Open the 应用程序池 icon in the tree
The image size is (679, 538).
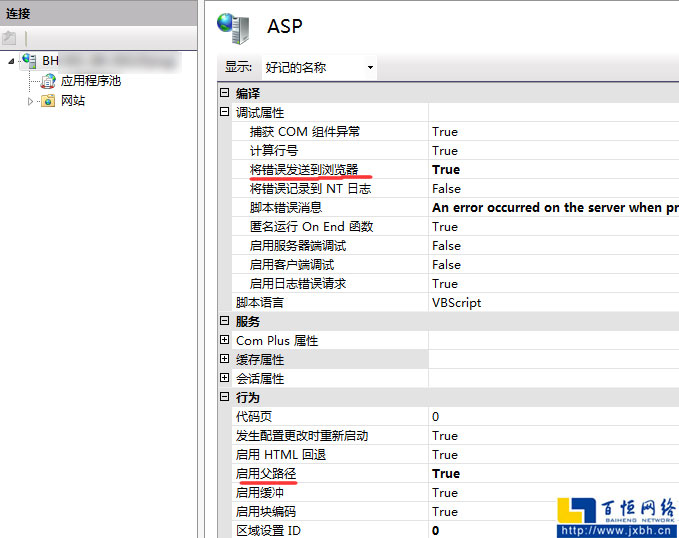click(x=48, y=81)
